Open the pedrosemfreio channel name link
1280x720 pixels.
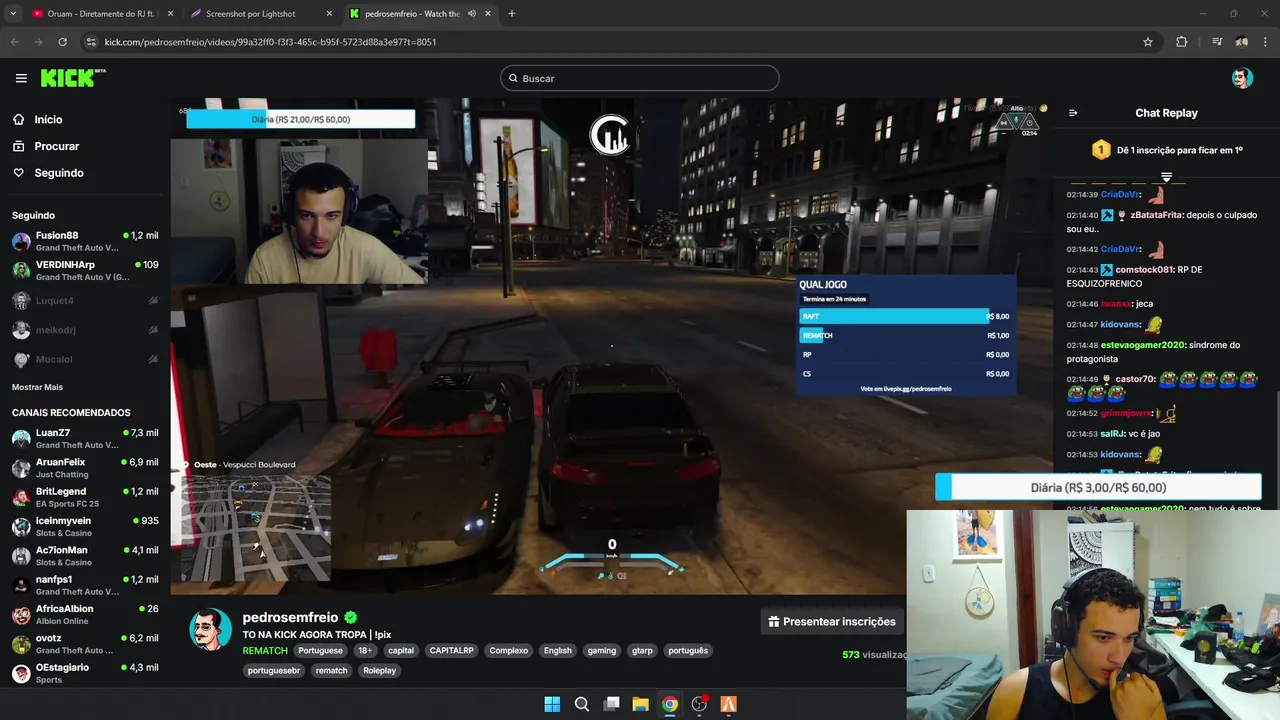tap(290, 618)
